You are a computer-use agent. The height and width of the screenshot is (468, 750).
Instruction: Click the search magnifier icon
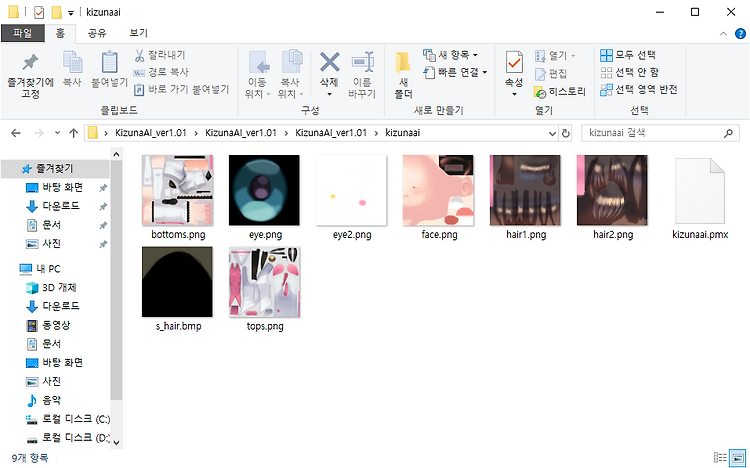point(728,133)
